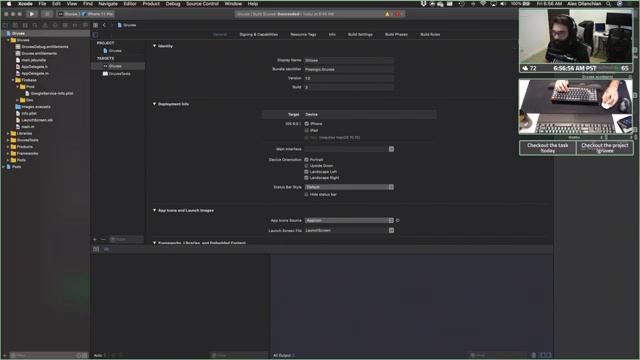The width and height of the screenshot is (640, 360).
Task: Show the Source Control navigator
Action: pyautogui.click(x=15, y=25)
